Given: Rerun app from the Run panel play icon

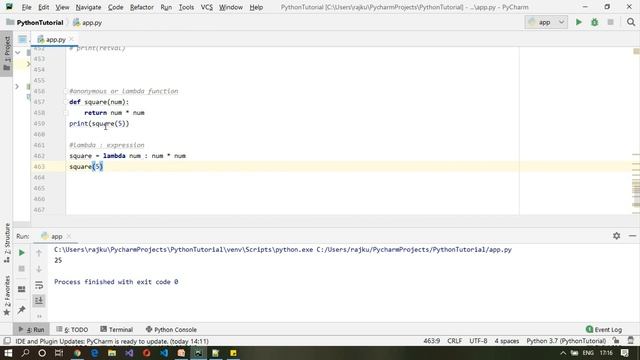Looking at the screenshot, I should pos(22,253).
